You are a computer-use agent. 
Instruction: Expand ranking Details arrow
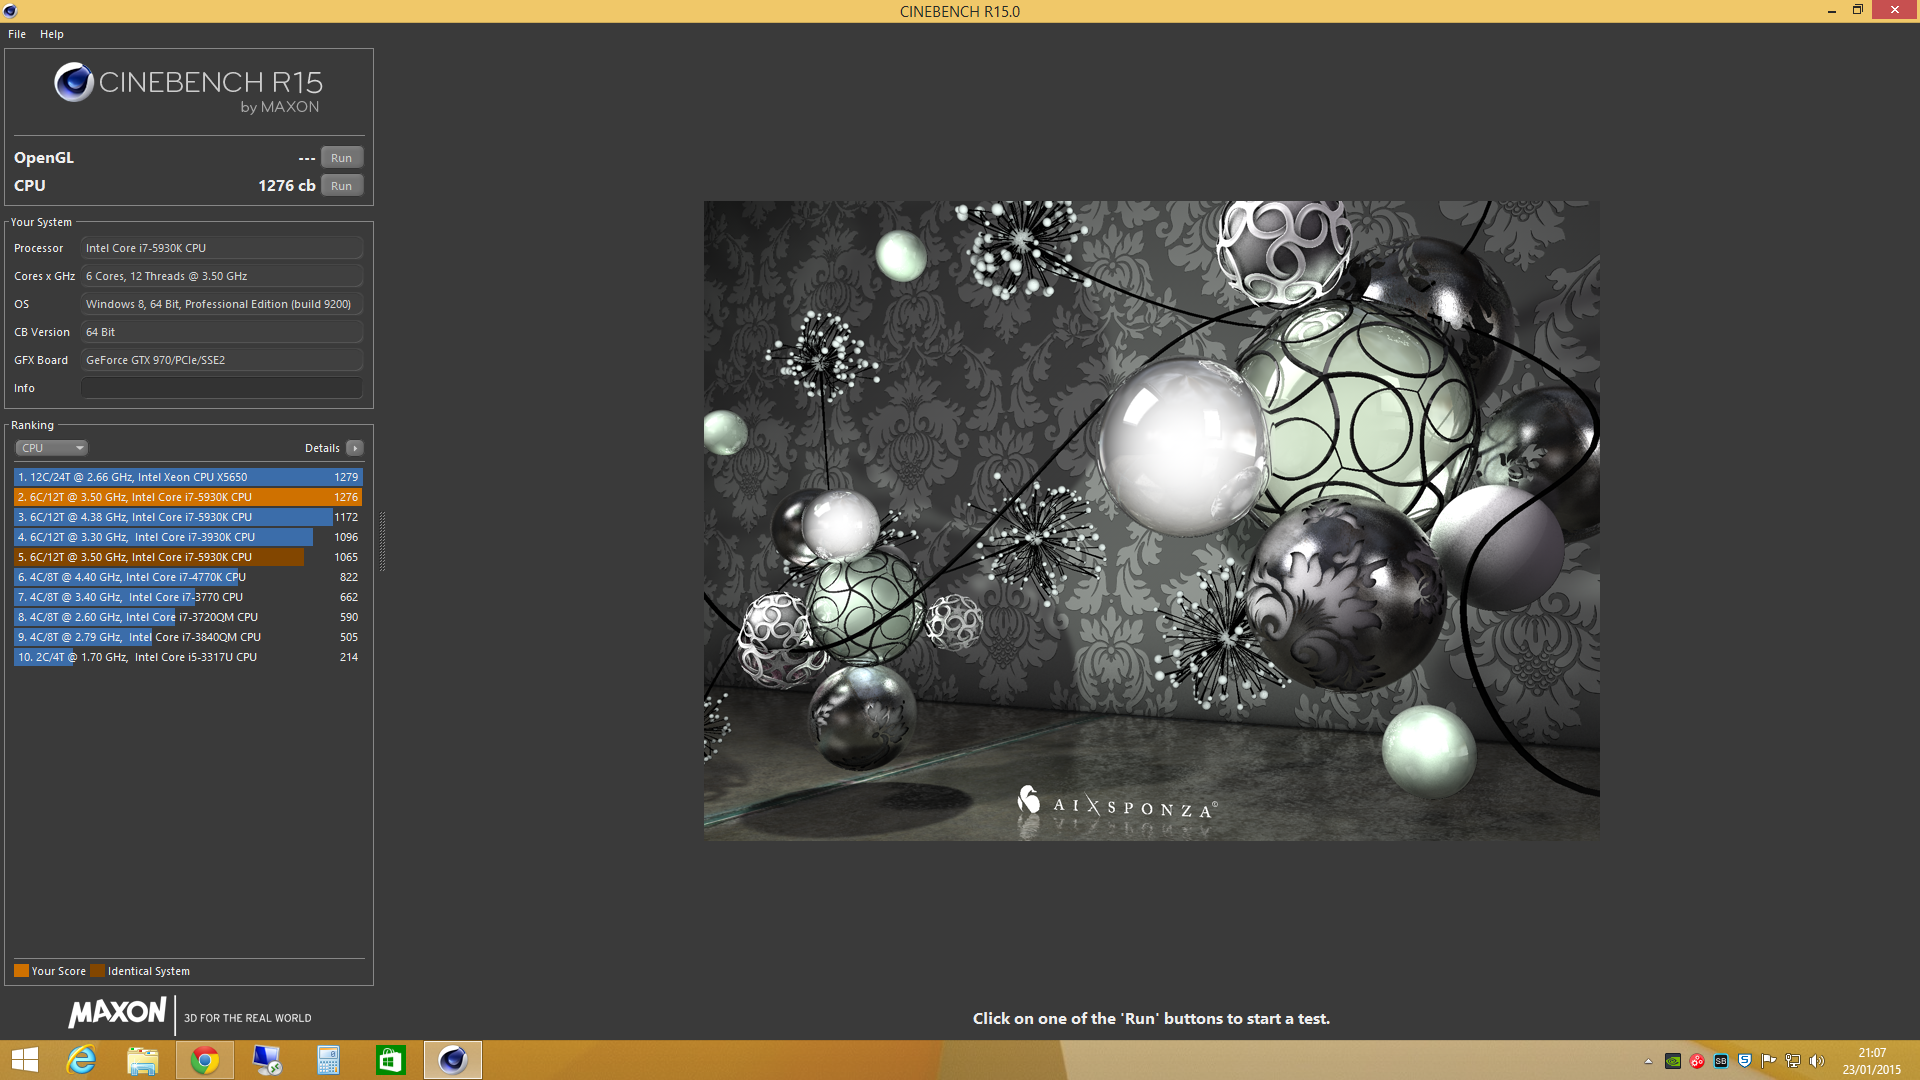click(355, 448)
